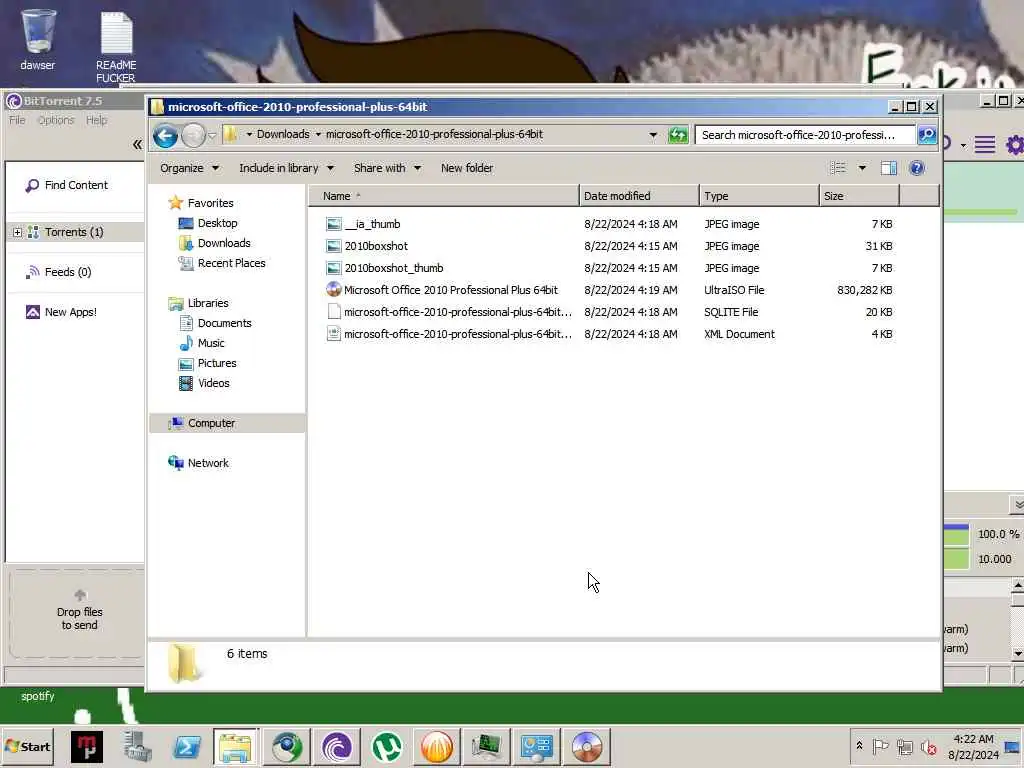Click BitTorrent settings gear icon
Viewport: 1024px width, 768px height.
coord(1015,144)
